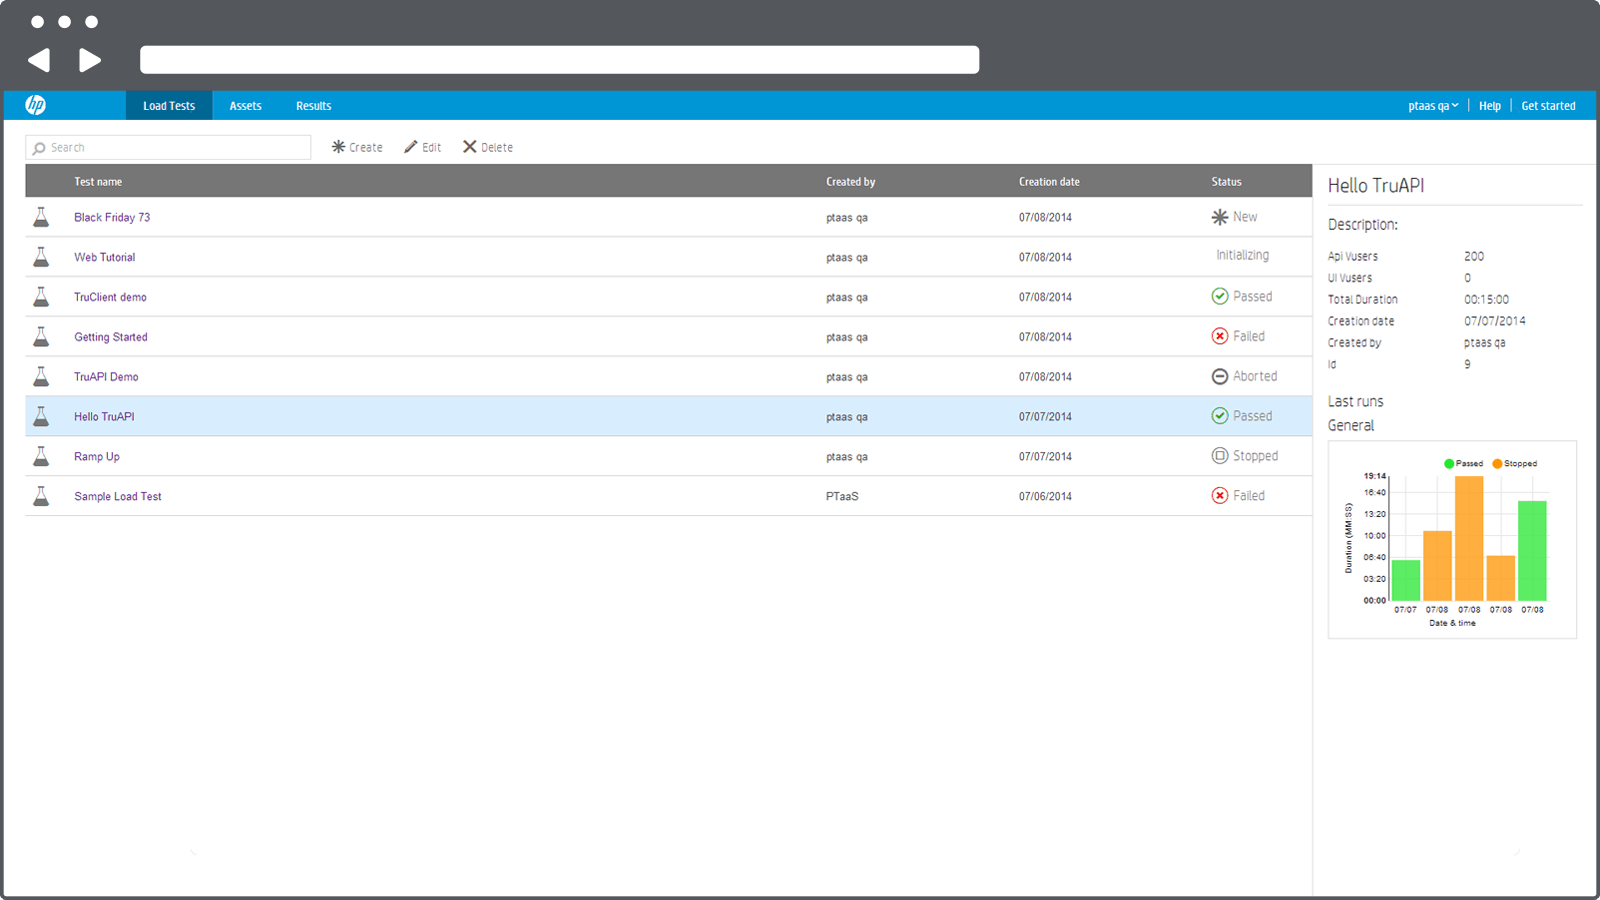Click the New status icon for Black Friday 73

click(x=1219, y=216)
